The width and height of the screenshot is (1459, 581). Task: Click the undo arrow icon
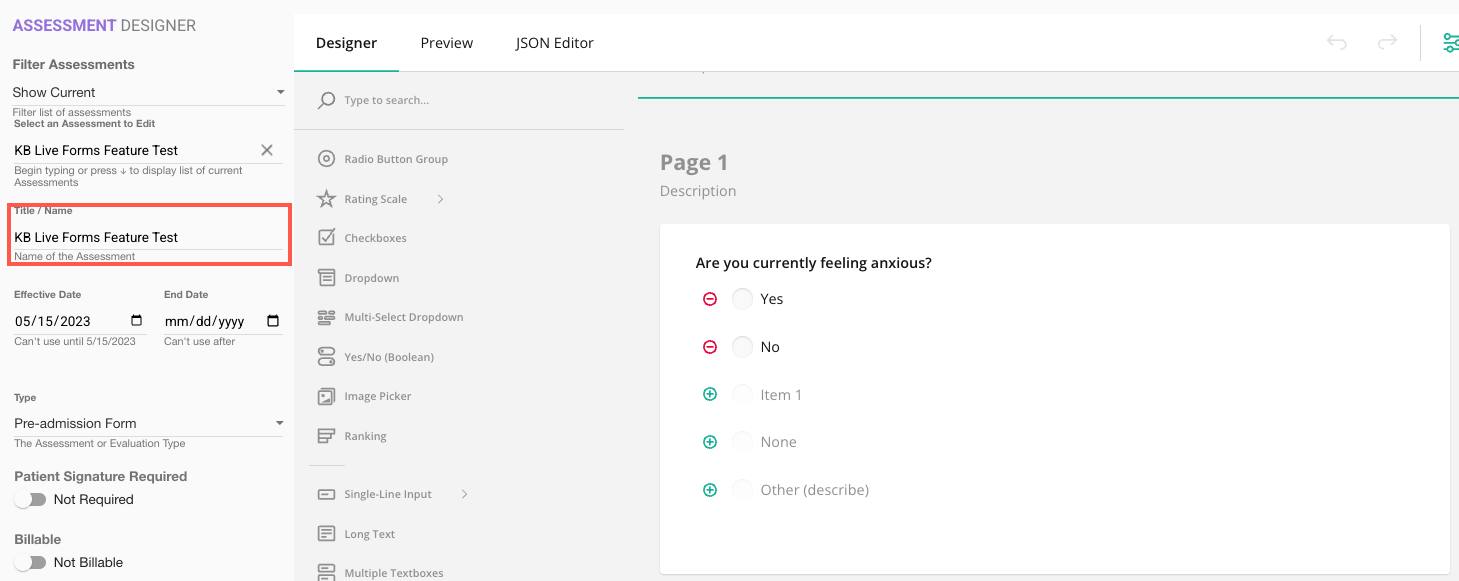pos(1336,42)
